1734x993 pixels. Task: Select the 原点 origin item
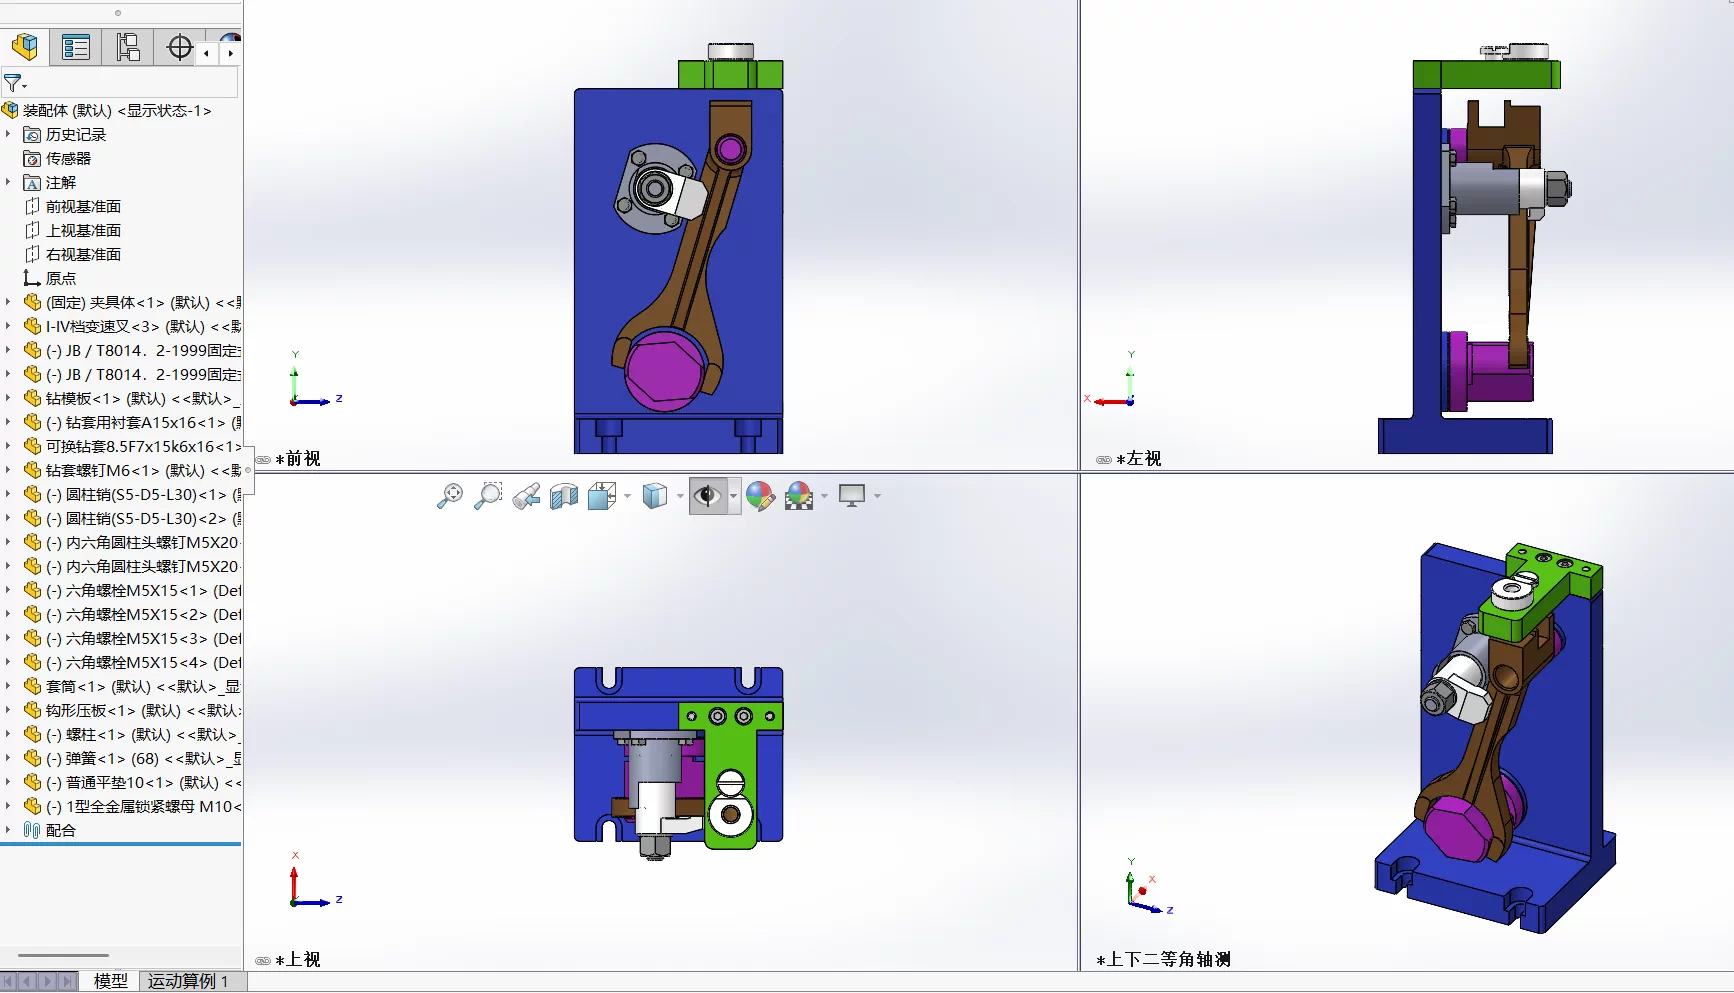[x=50, y=278]
